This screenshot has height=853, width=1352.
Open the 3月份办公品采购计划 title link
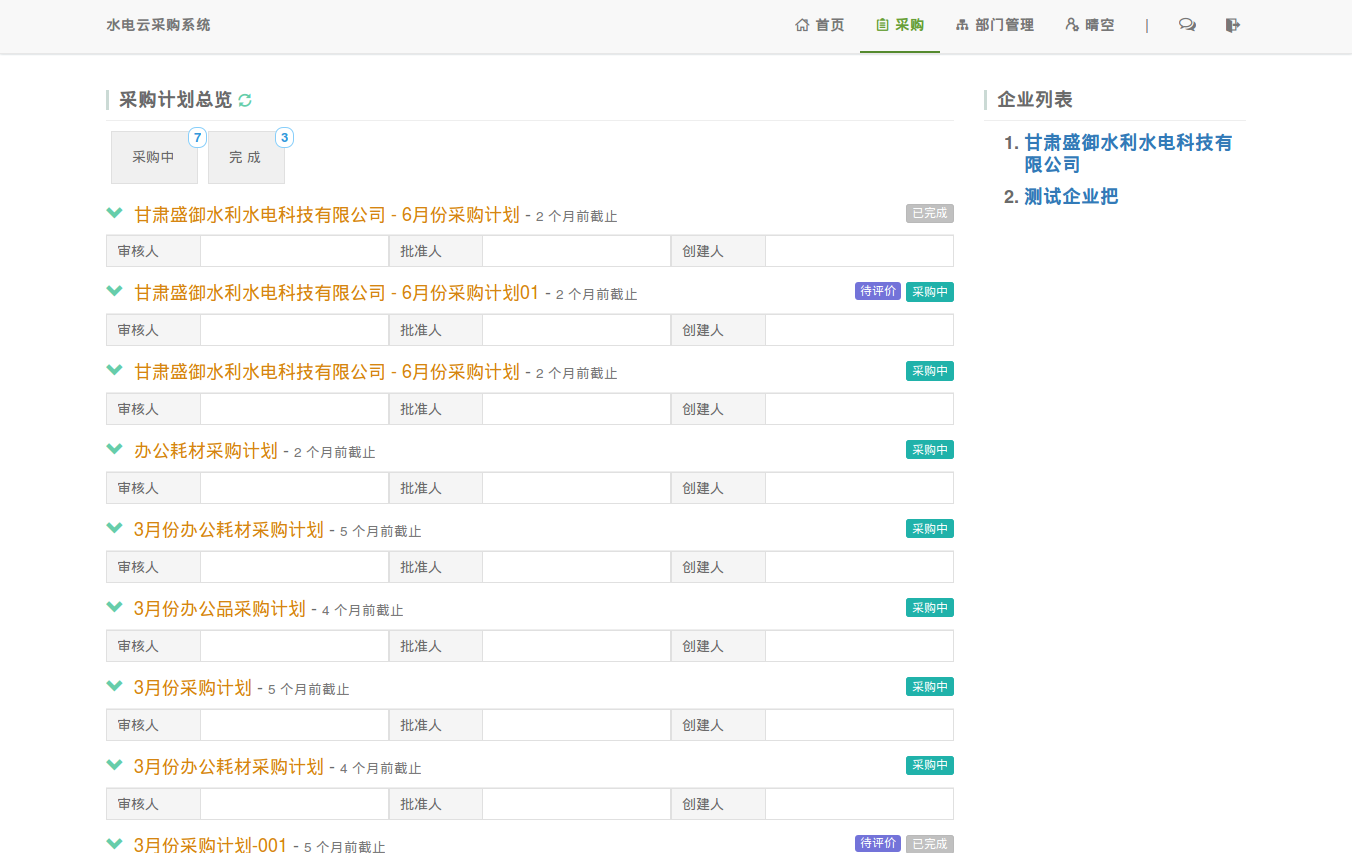[220, 609]
